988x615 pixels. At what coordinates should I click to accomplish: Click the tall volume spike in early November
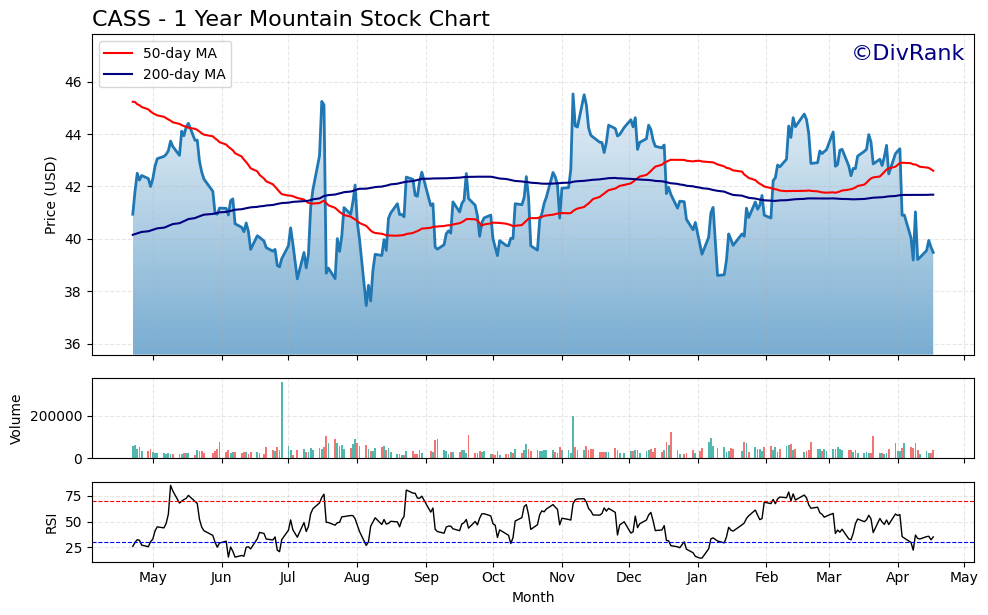point(573,437)
